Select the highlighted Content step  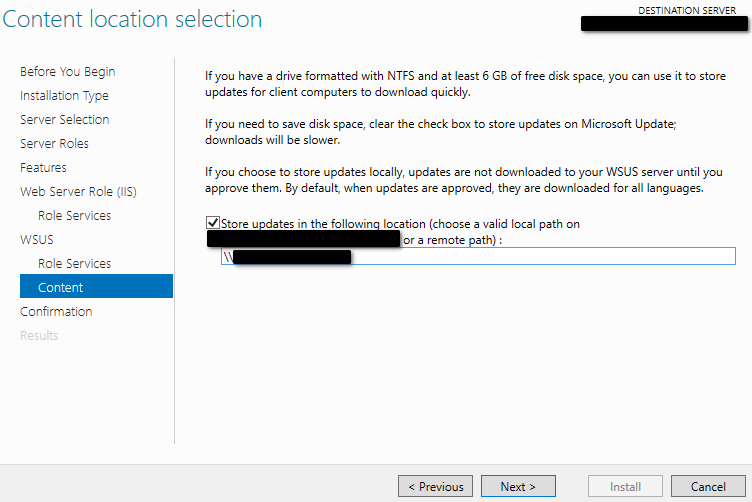click(96, 286)
